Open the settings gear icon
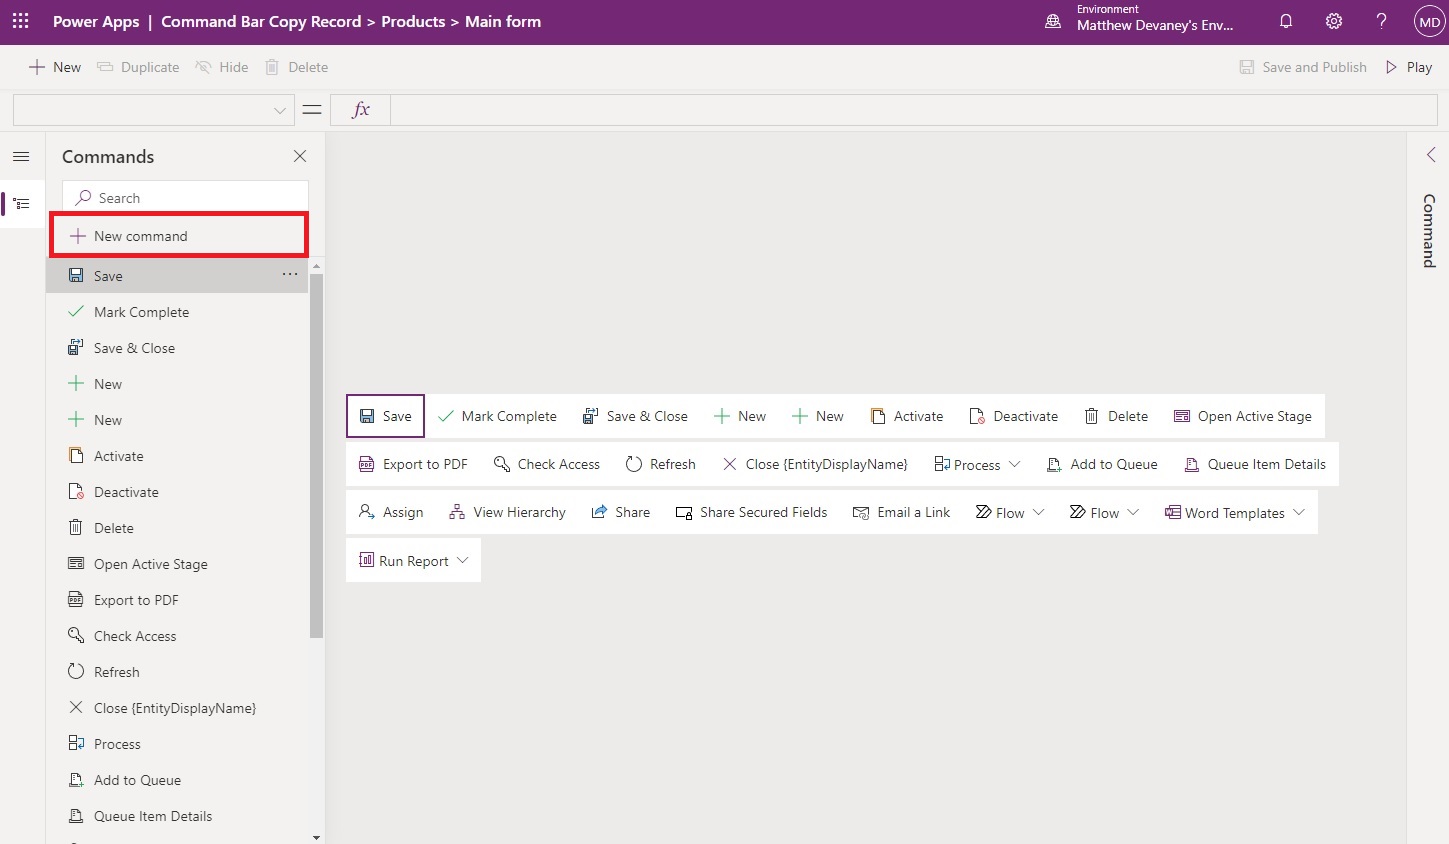1449x844 pixels. click(x=1333, y=20)
